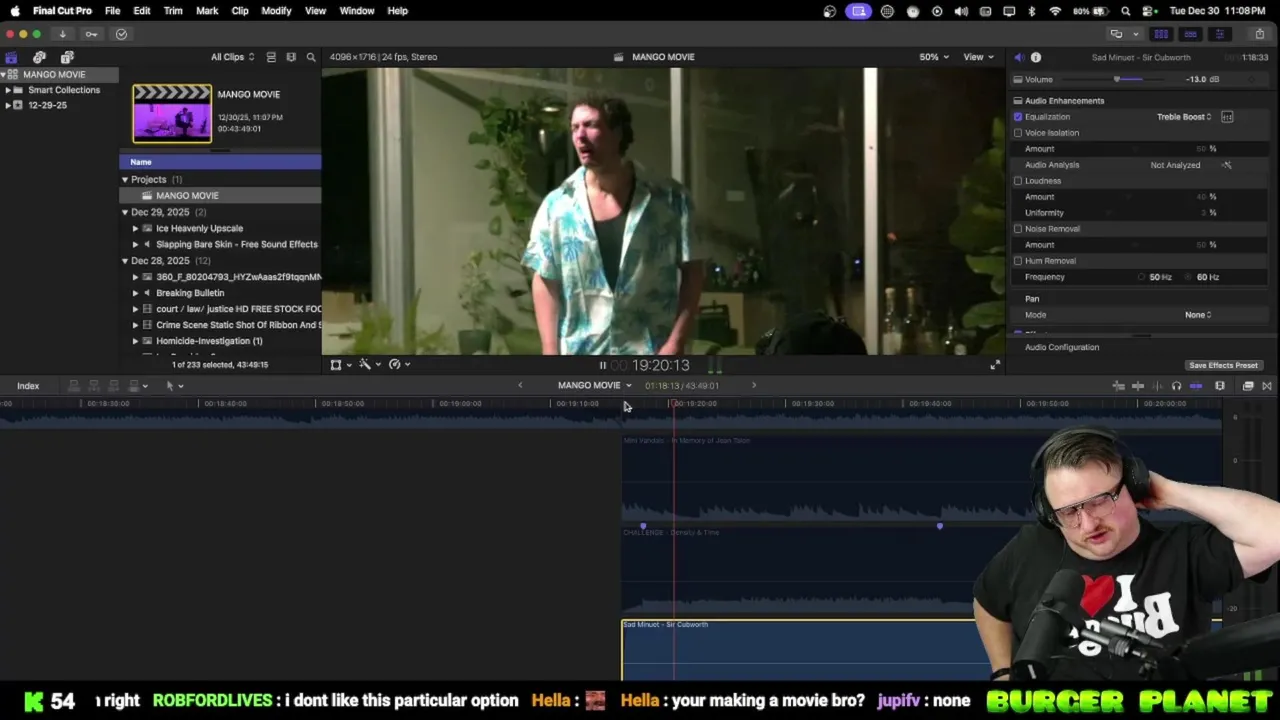Expand the 12-29-25 event
1280x720 pixels.
(x=8, y=105)
